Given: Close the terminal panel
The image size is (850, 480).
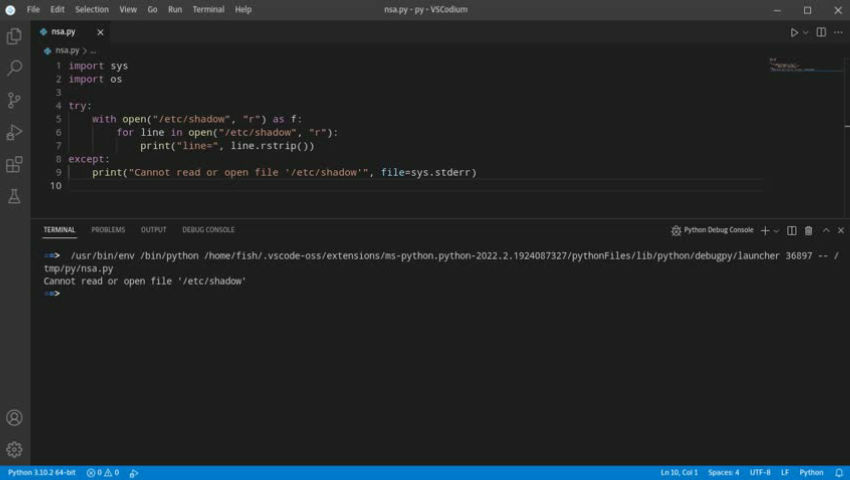Looking at the screenshot, I should pyautogui.click(x=841, y=231).
